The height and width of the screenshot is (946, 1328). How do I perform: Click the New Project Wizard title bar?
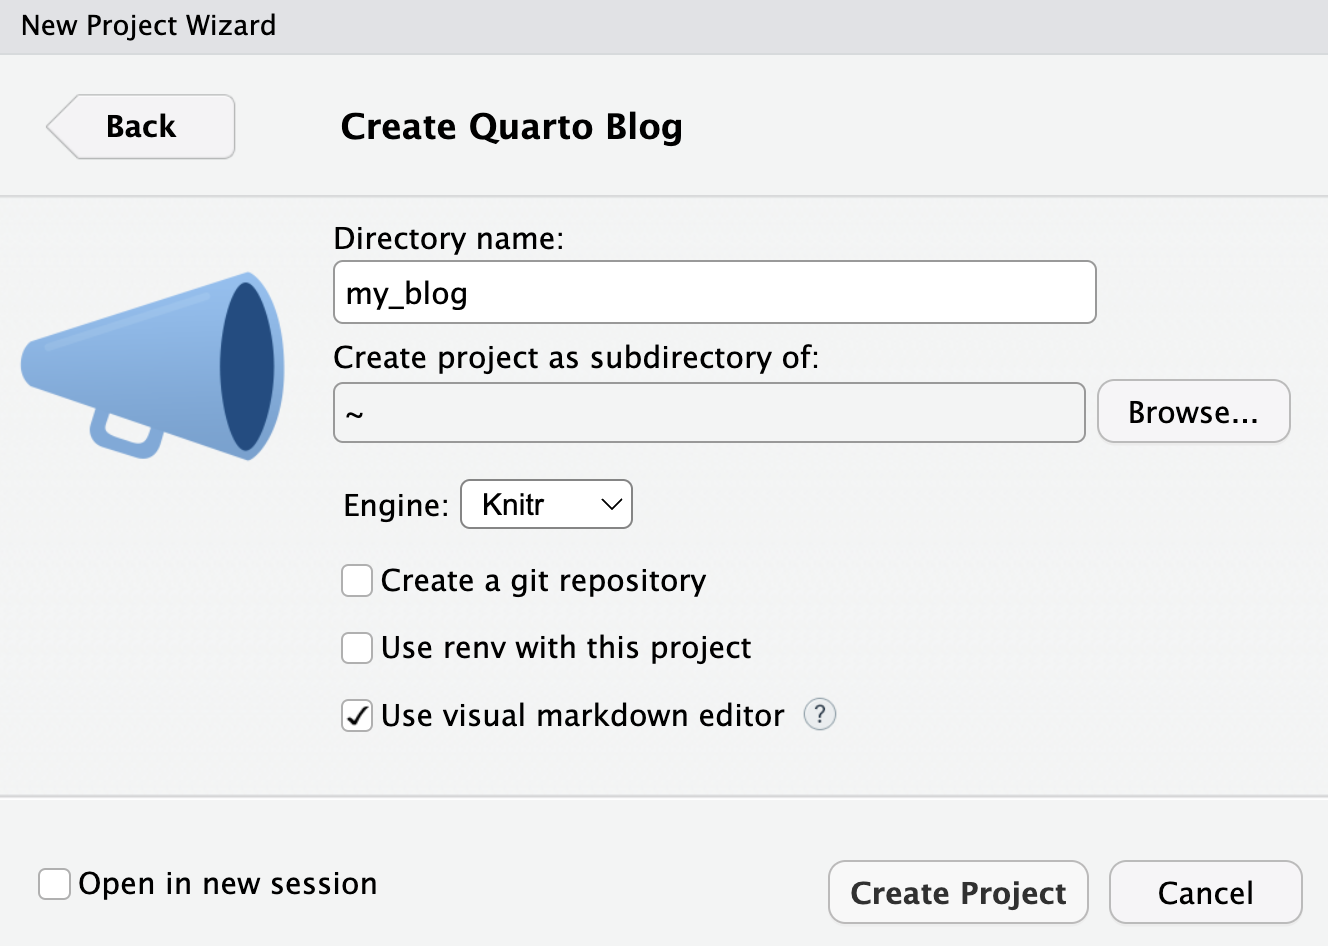148,25
